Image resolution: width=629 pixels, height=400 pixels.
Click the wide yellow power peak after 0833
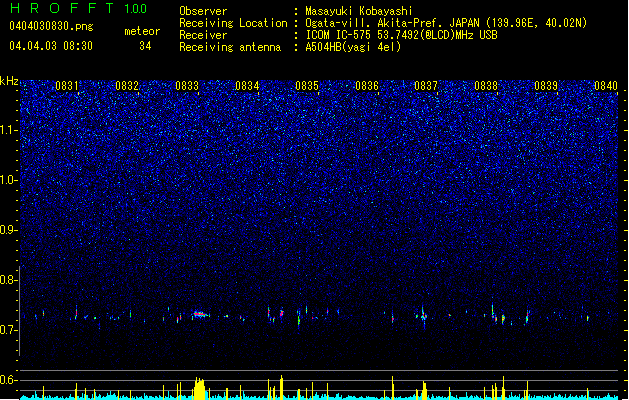[x=199, y=388]
